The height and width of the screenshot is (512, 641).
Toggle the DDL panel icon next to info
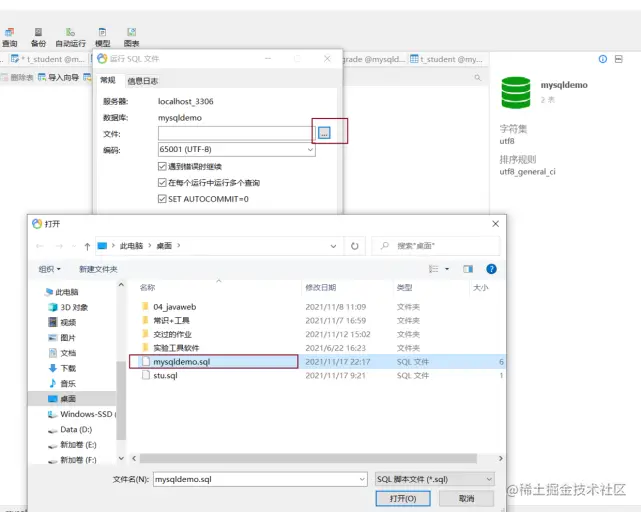(x=619, y=59)
